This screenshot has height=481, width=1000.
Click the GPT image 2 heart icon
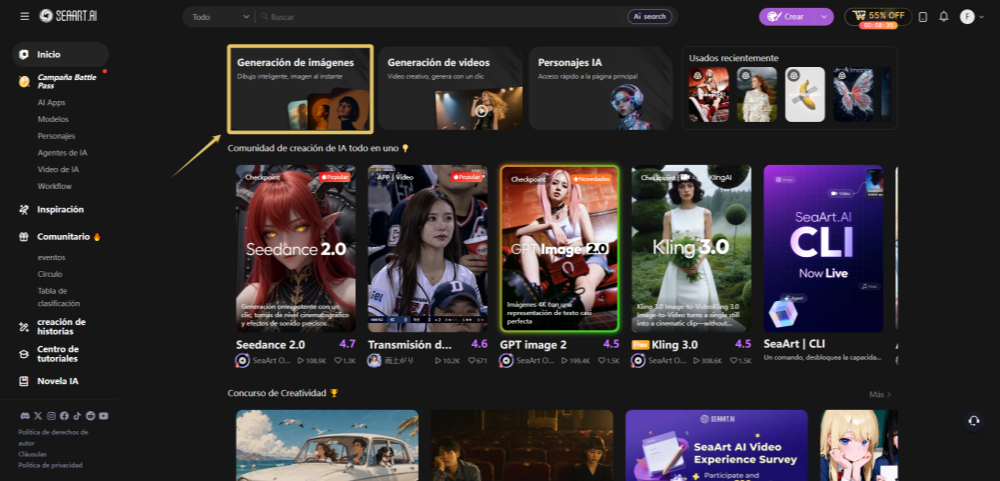tap(603, 361)
